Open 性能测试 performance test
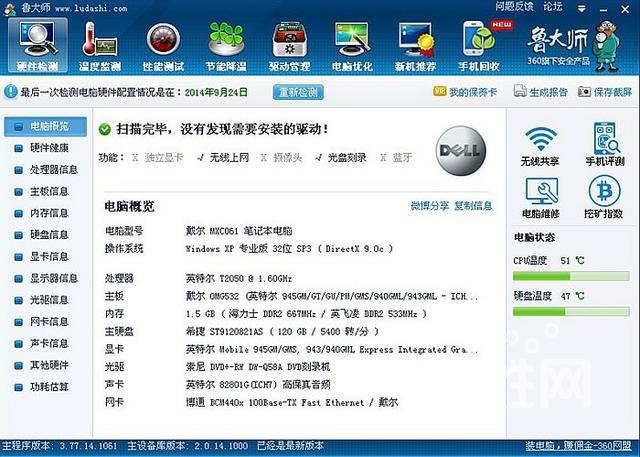This screenshot has height=457, width=640. [163, 47]
